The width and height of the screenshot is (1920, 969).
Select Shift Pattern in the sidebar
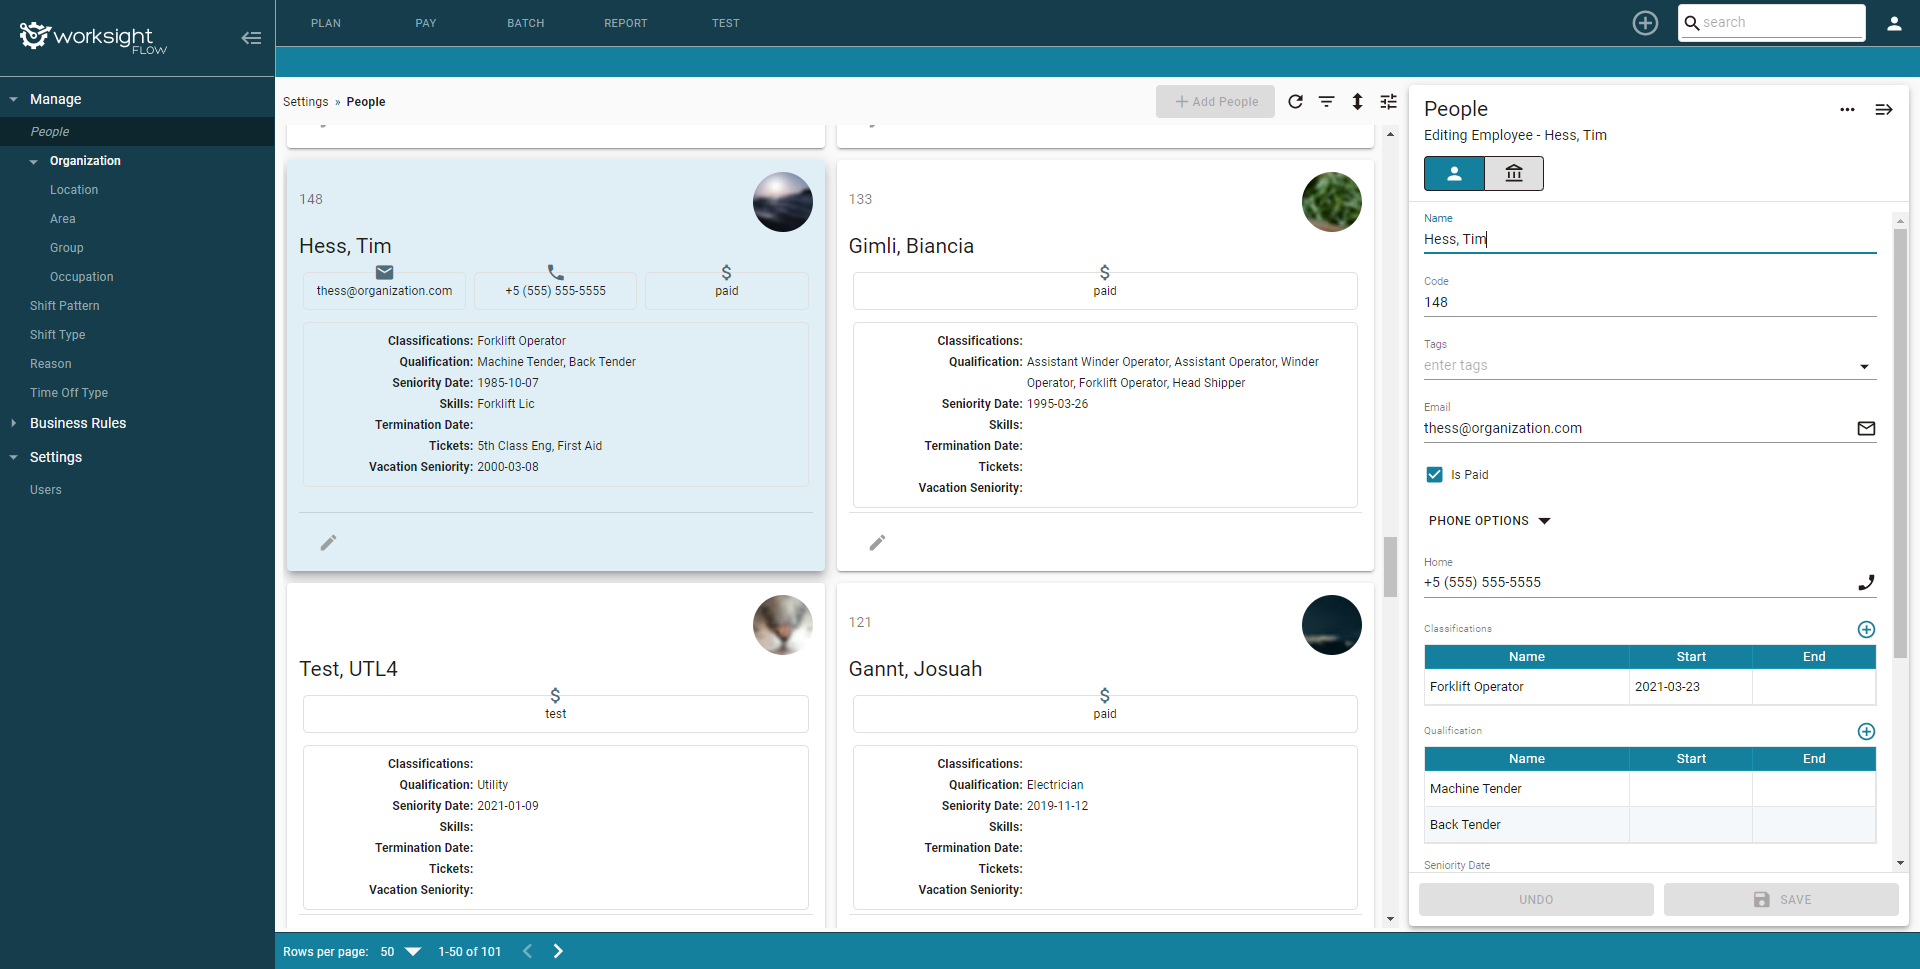[x=65, y=306]
